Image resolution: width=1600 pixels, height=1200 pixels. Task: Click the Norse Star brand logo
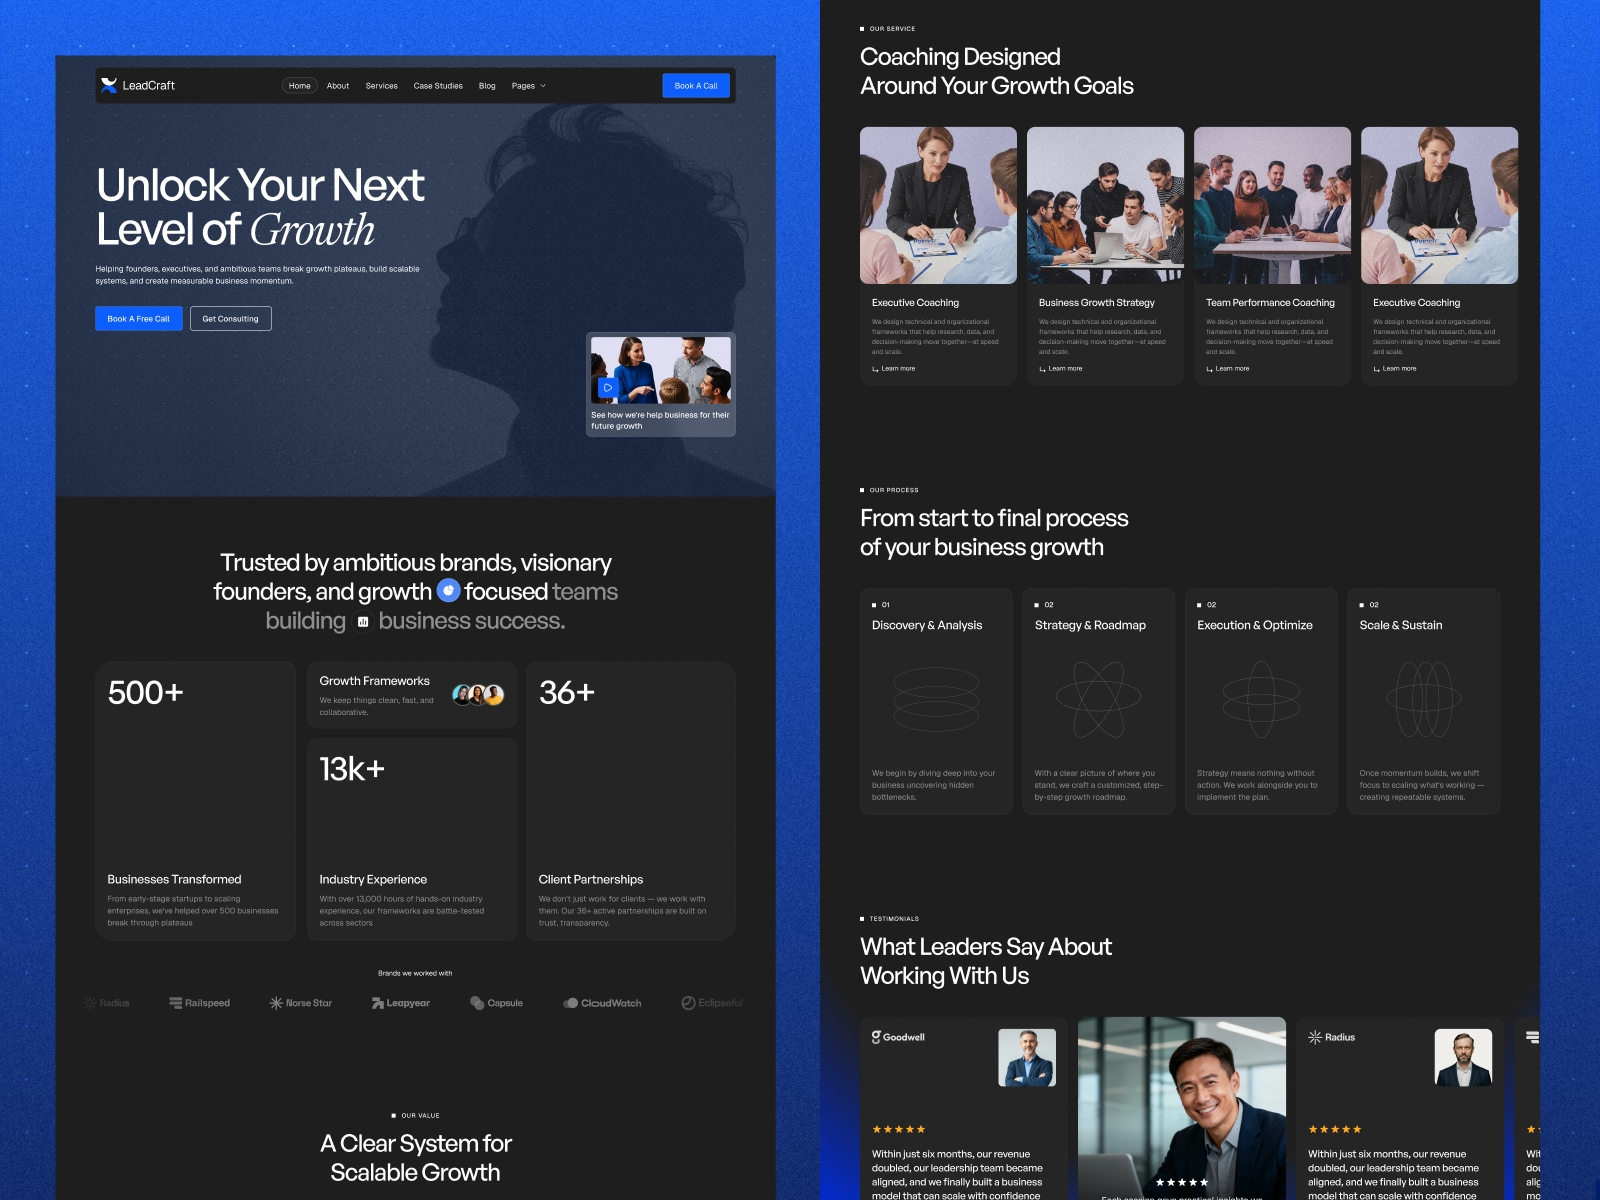(x=301, y=1003)
